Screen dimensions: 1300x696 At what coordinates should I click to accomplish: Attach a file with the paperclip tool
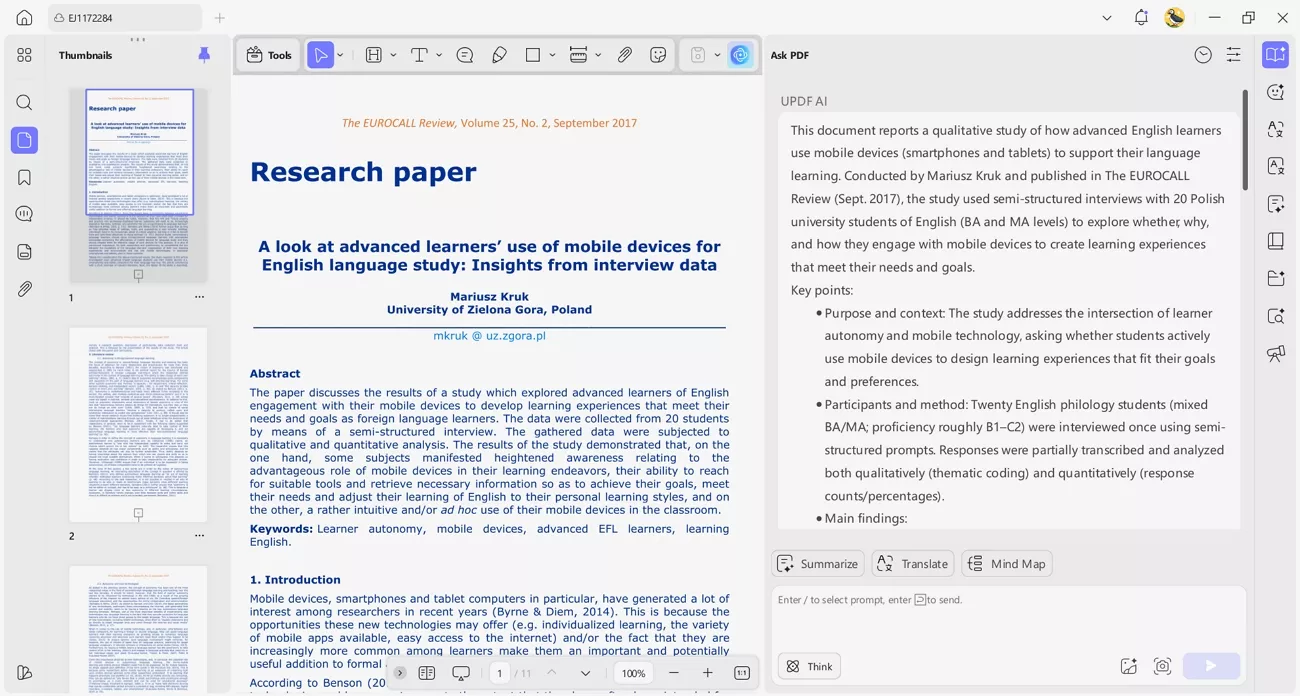point(625,55)
